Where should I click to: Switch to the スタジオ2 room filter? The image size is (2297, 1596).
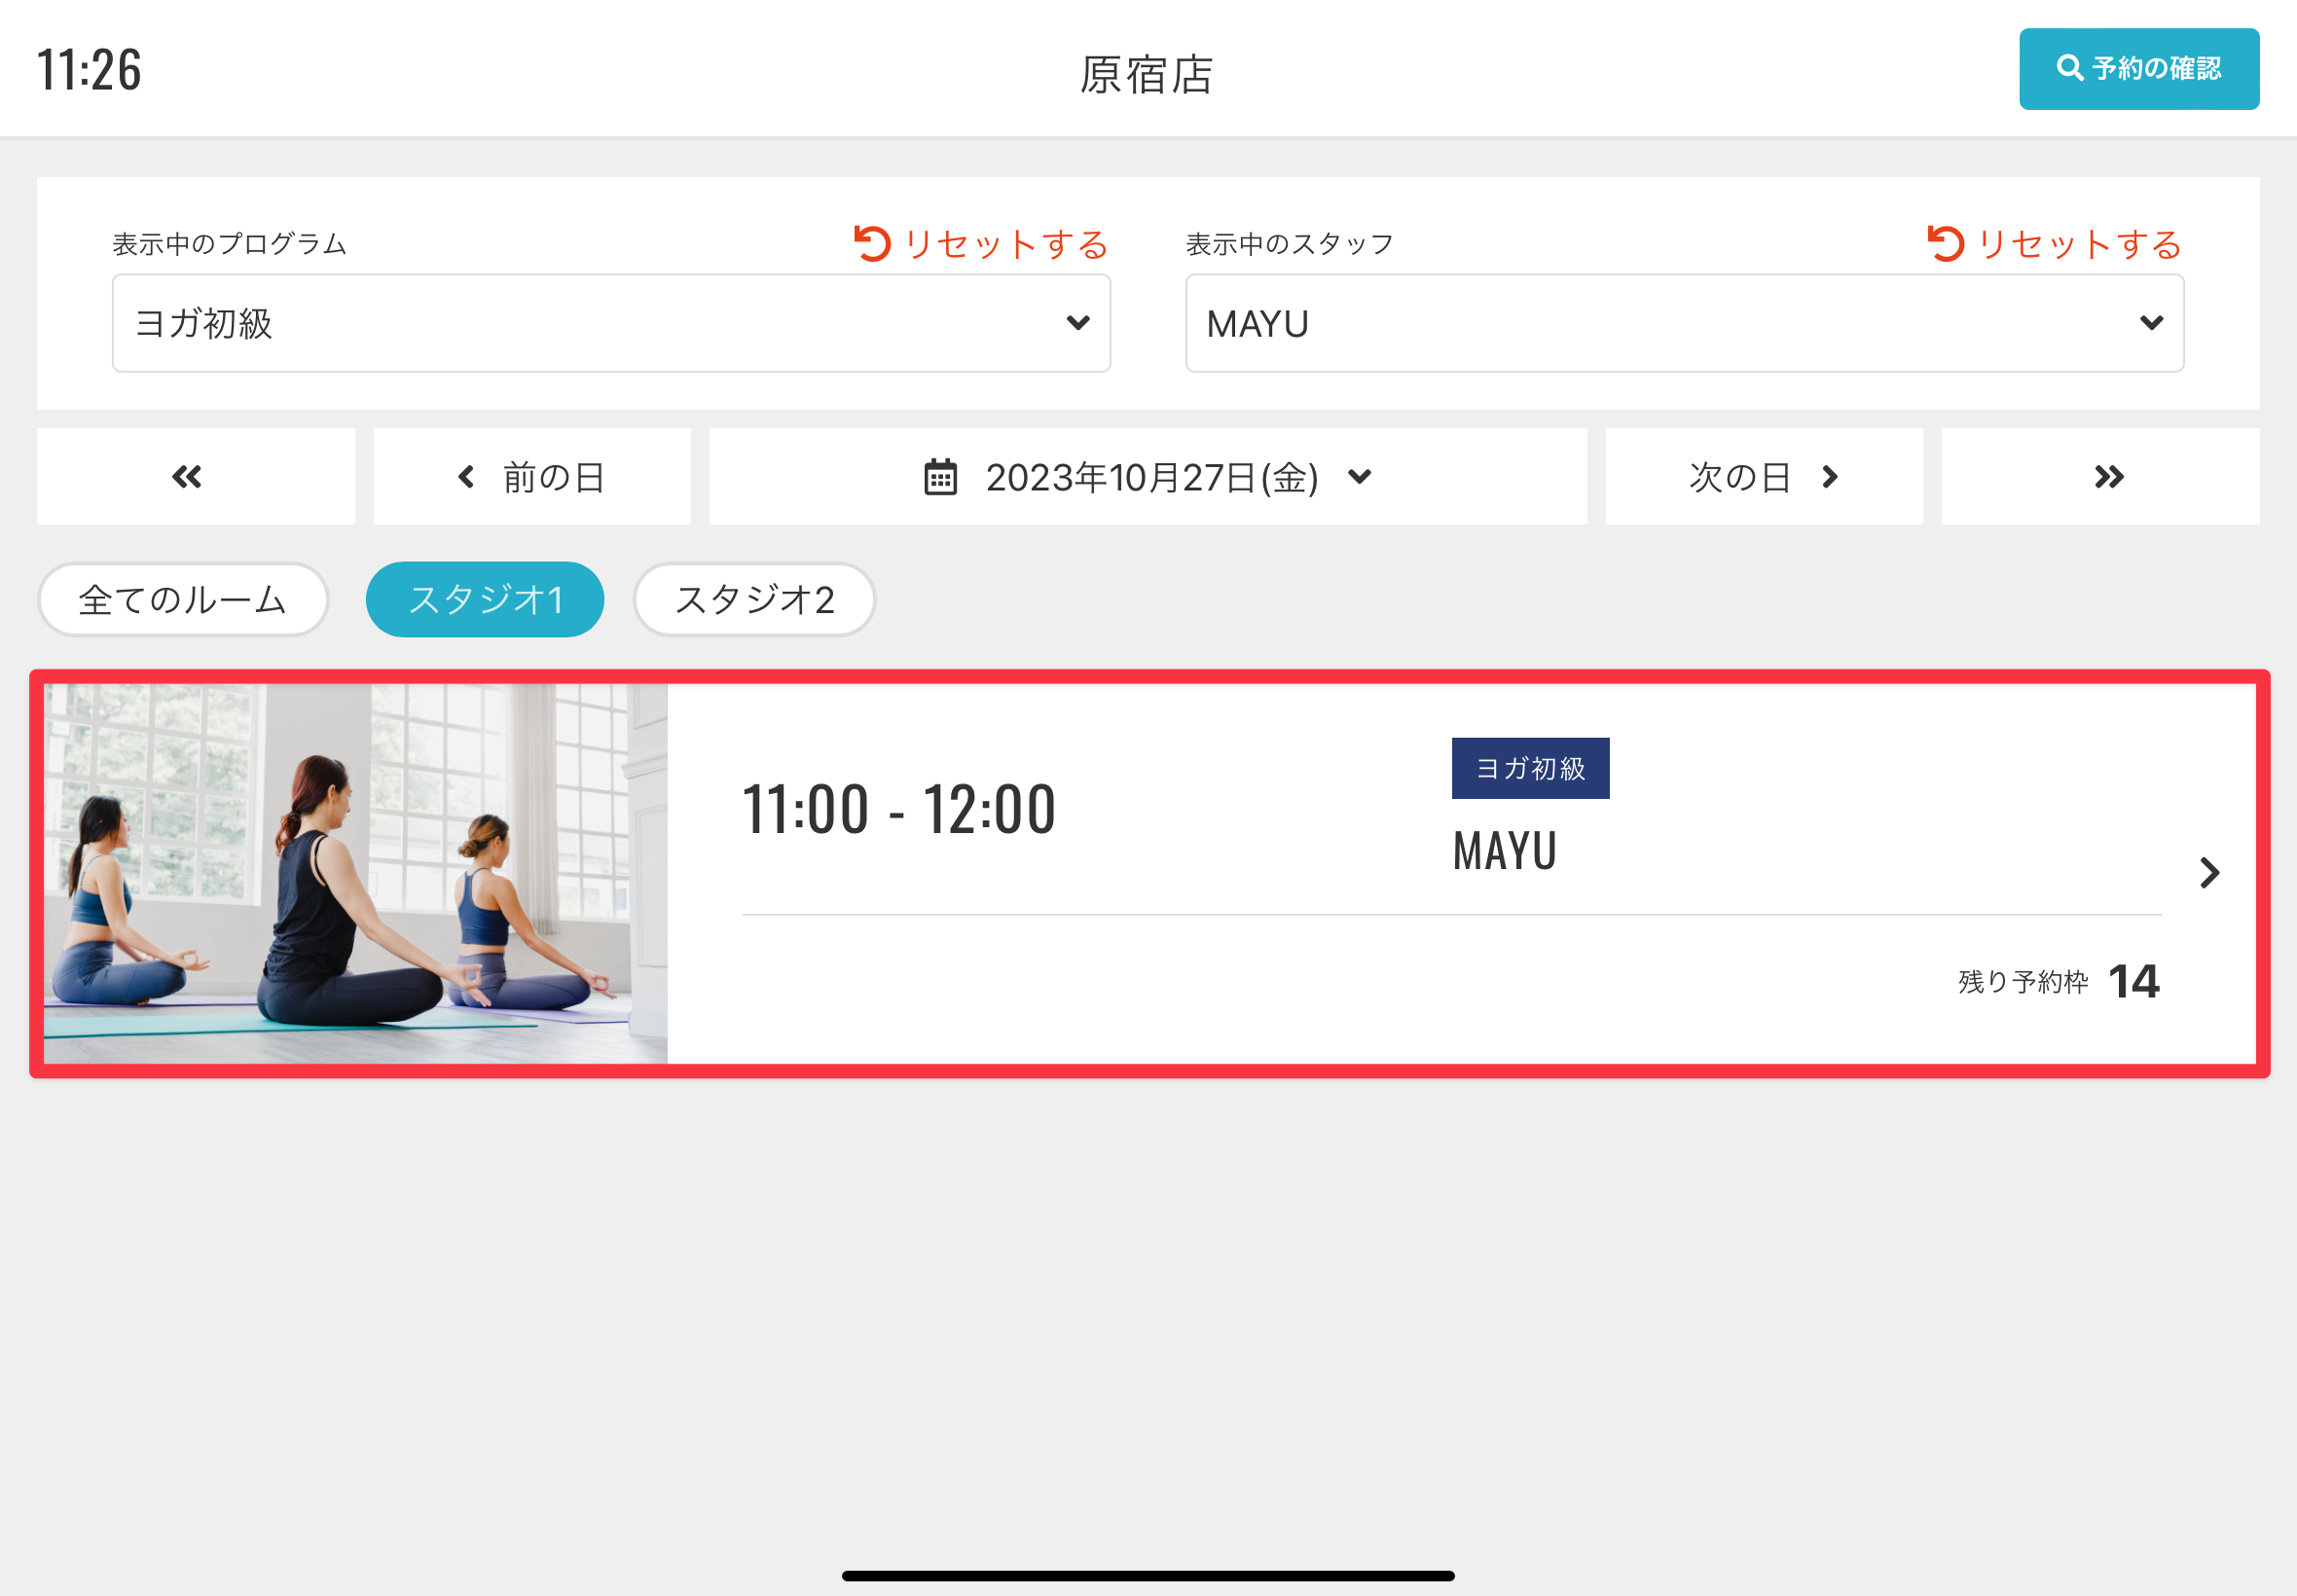(754, 599)
